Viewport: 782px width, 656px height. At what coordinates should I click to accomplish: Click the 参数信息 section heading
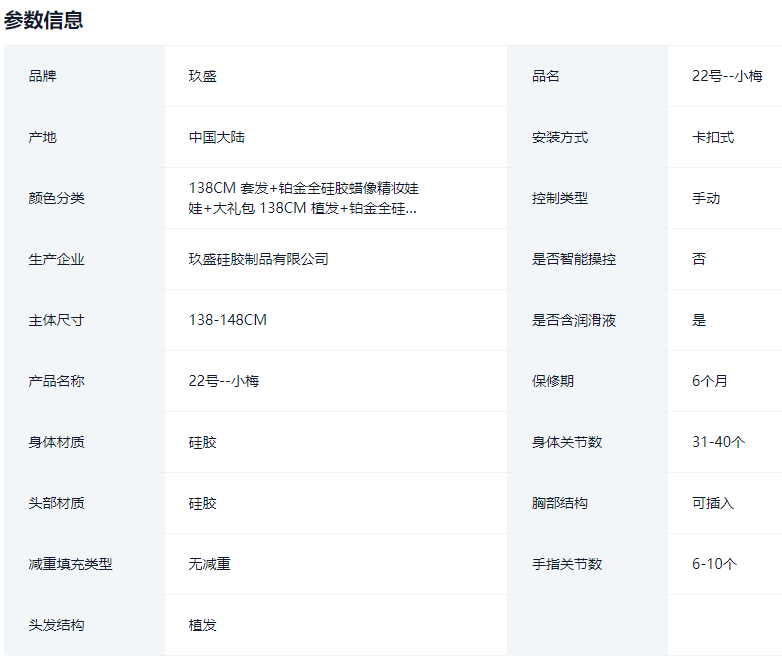44,20
